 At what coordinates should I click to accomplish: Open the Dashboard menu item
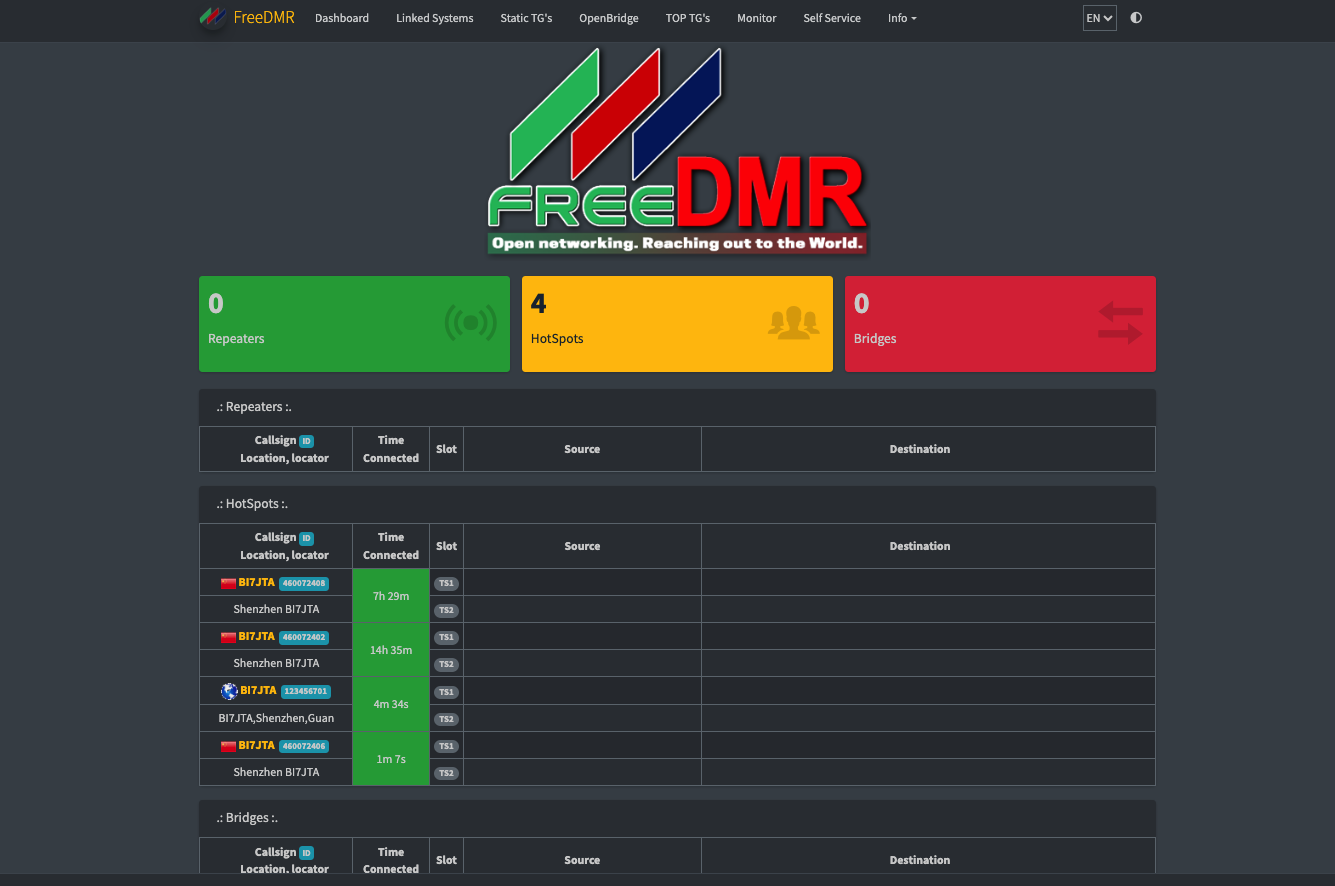342,18
